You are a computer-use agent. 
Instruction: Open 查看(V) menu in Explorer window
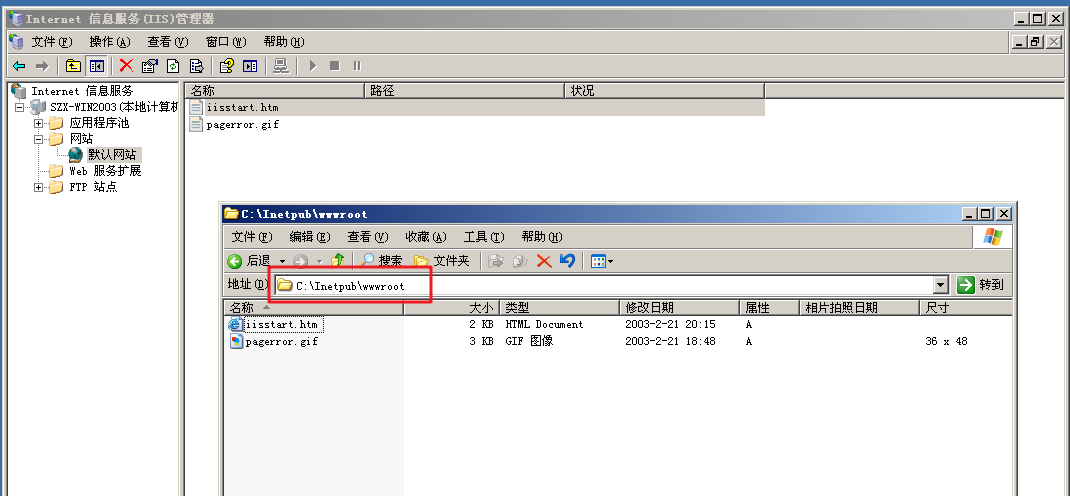pyautogui.click(x=367, y=237)
